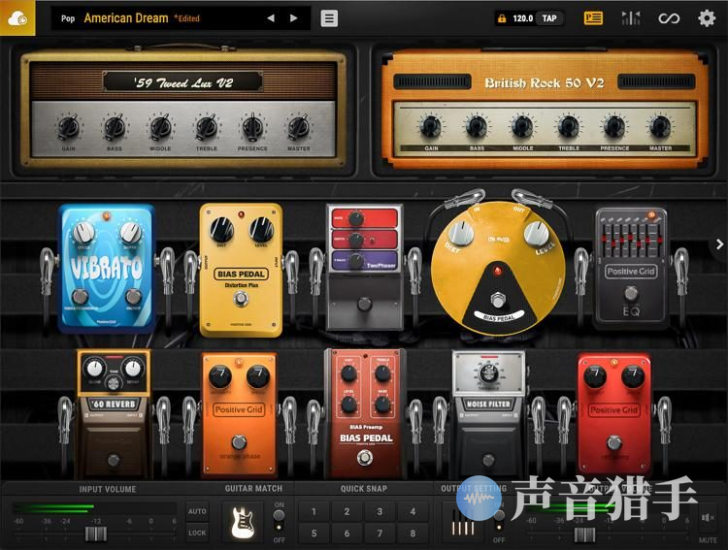The image size is (728, 550).
Task: Open the Guitar Match guitar icon
Action: click(242, 522)
